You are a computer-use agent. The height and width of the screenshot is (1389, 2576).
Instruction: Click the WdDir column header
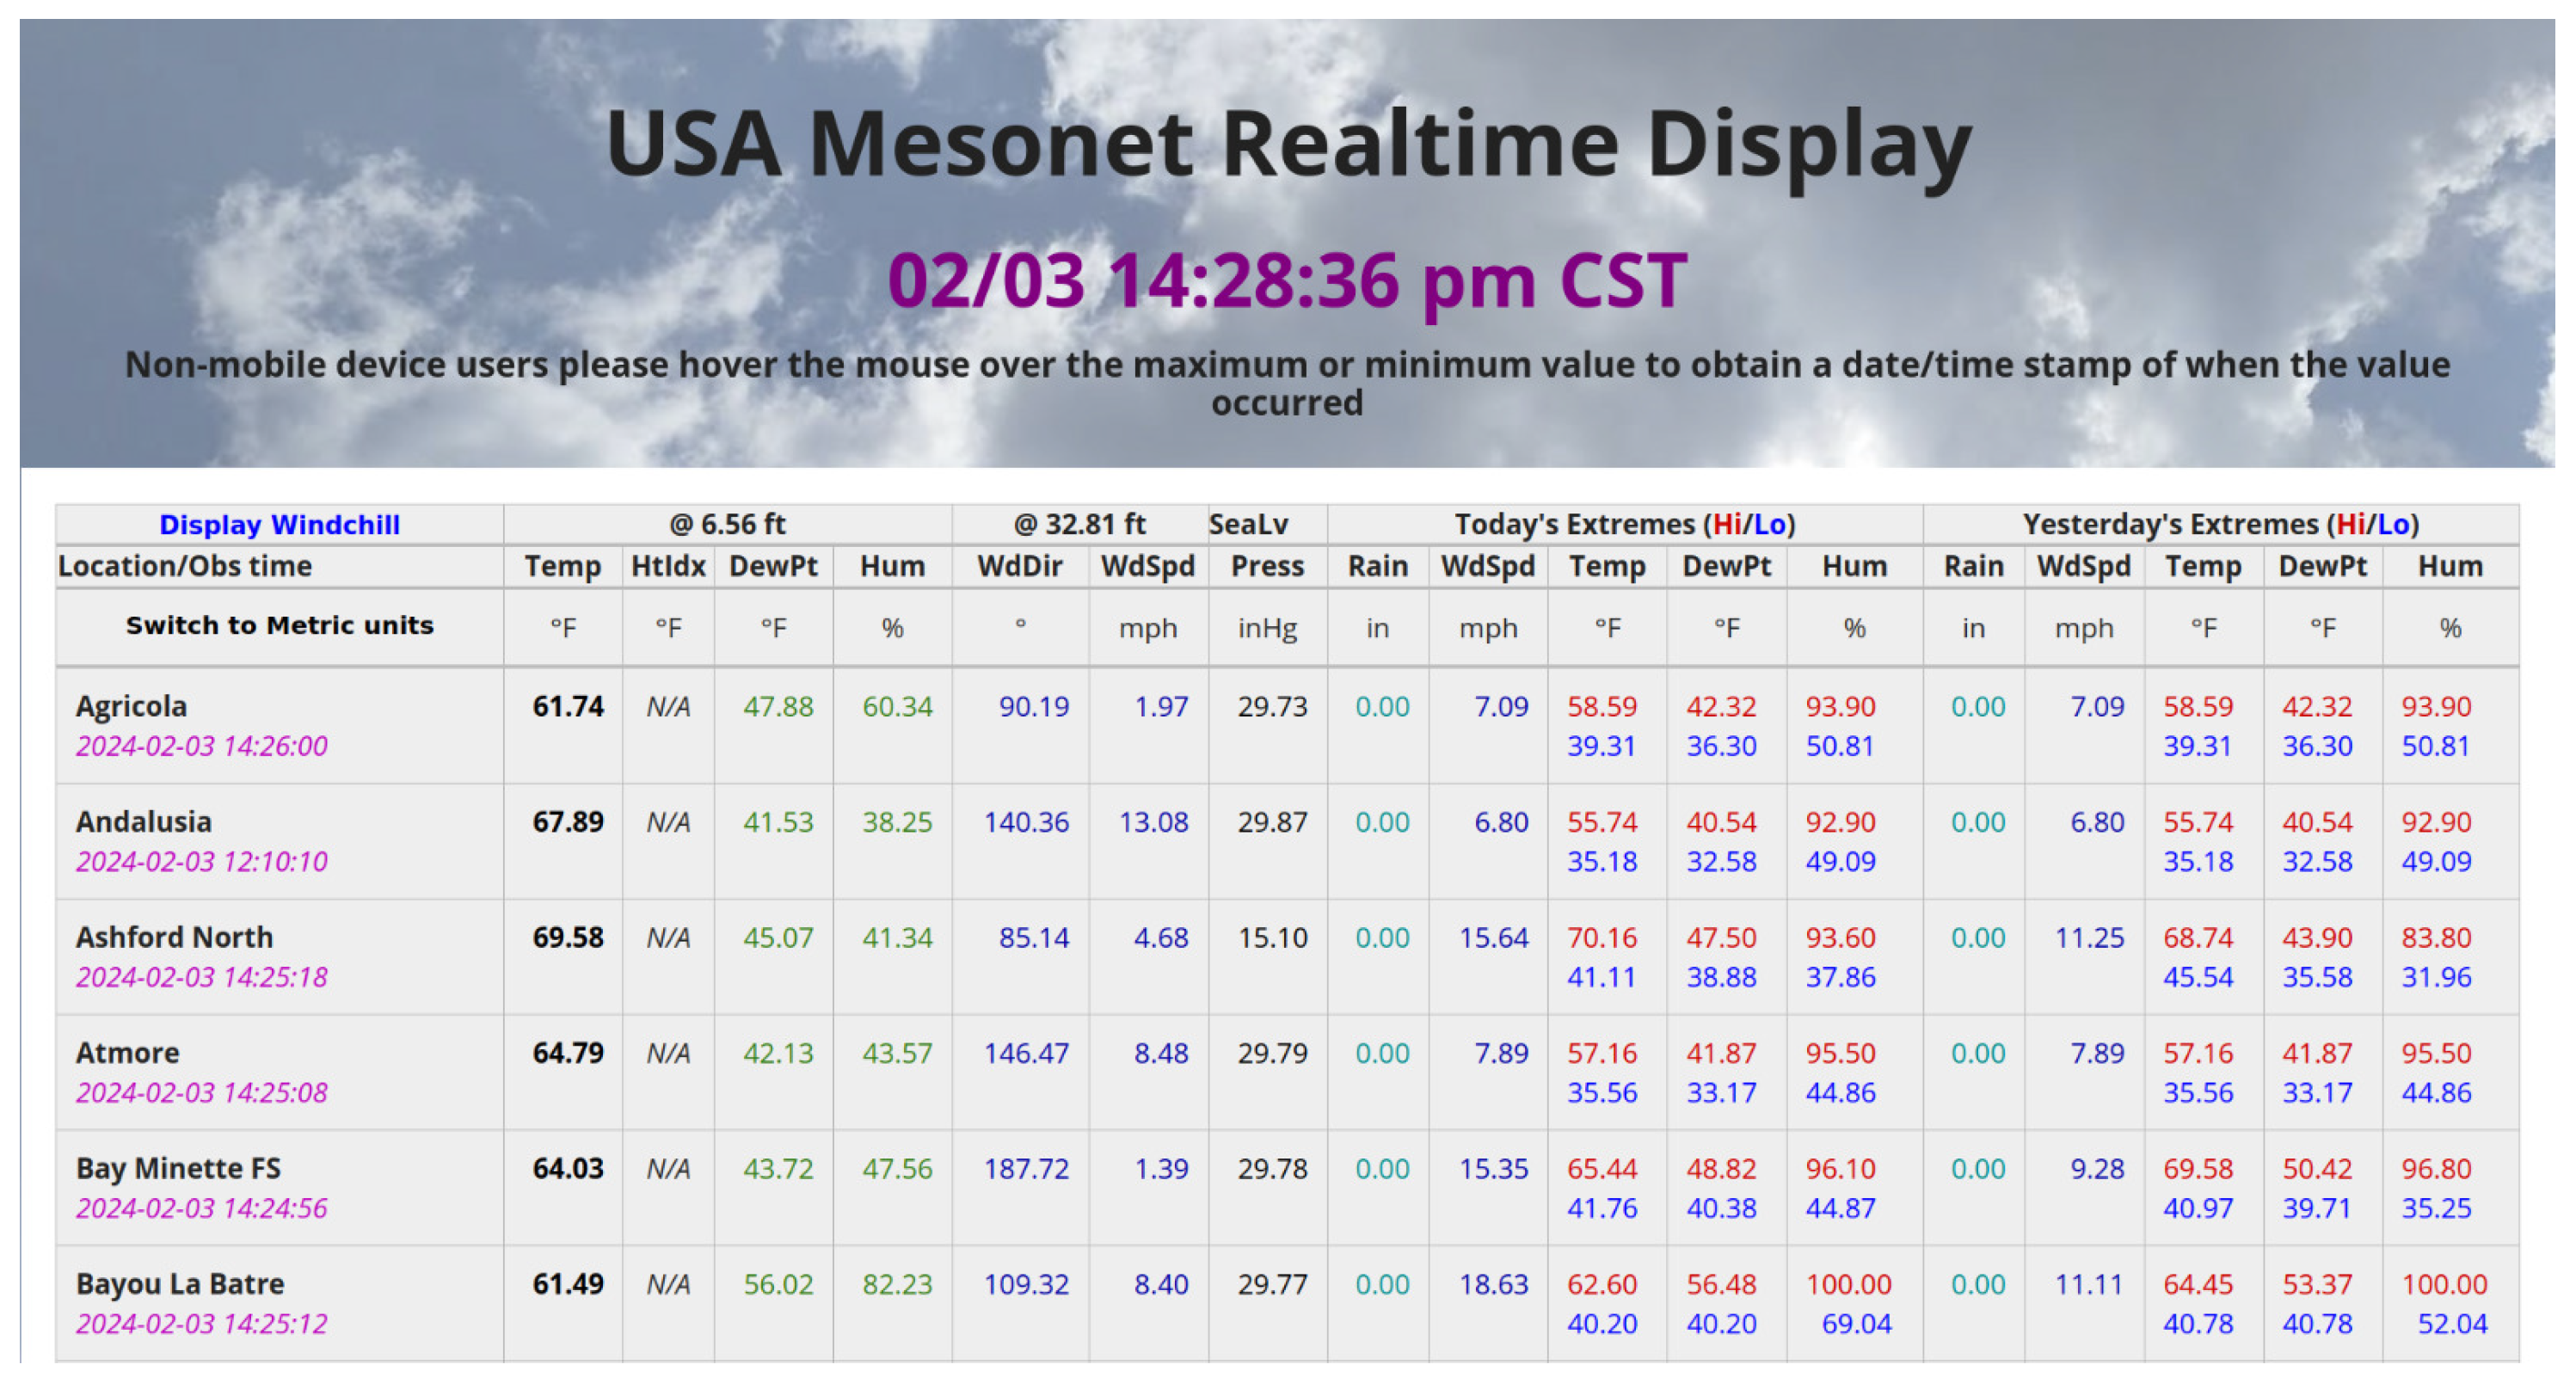click(1019, 566)
